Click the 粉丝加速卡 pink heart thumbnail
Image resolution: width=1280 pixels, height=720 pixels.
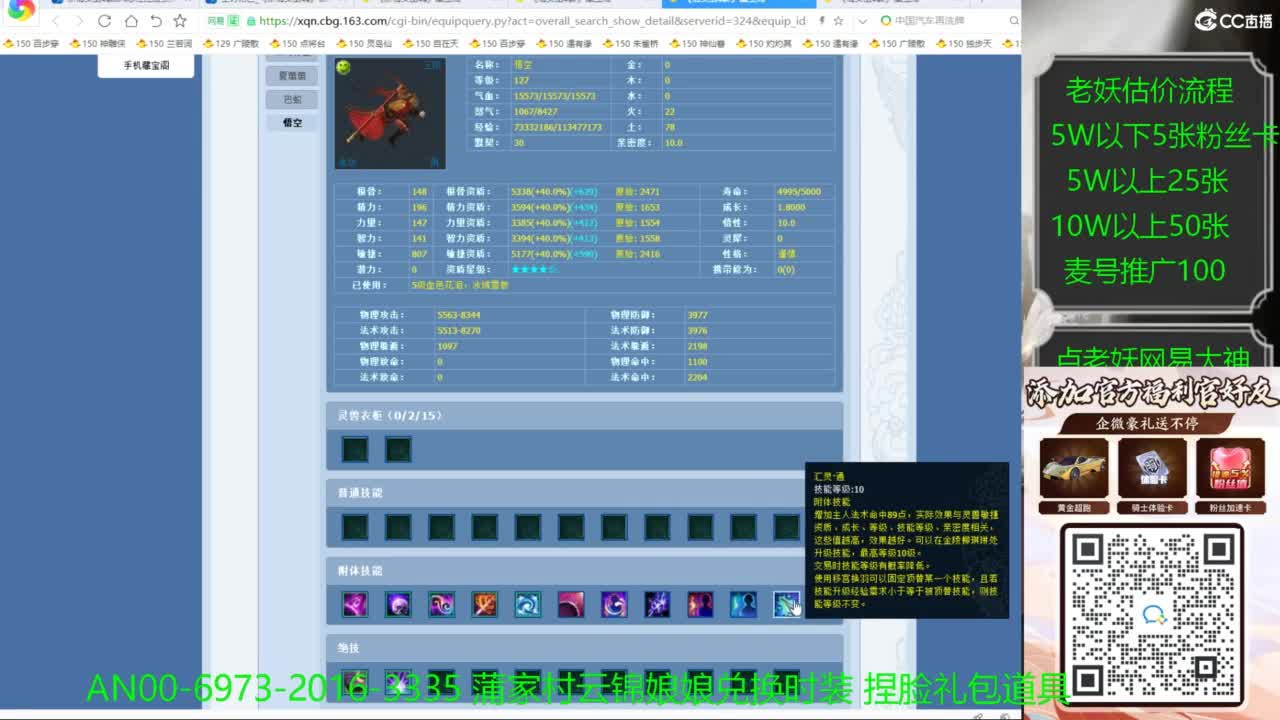[1229, 469]
